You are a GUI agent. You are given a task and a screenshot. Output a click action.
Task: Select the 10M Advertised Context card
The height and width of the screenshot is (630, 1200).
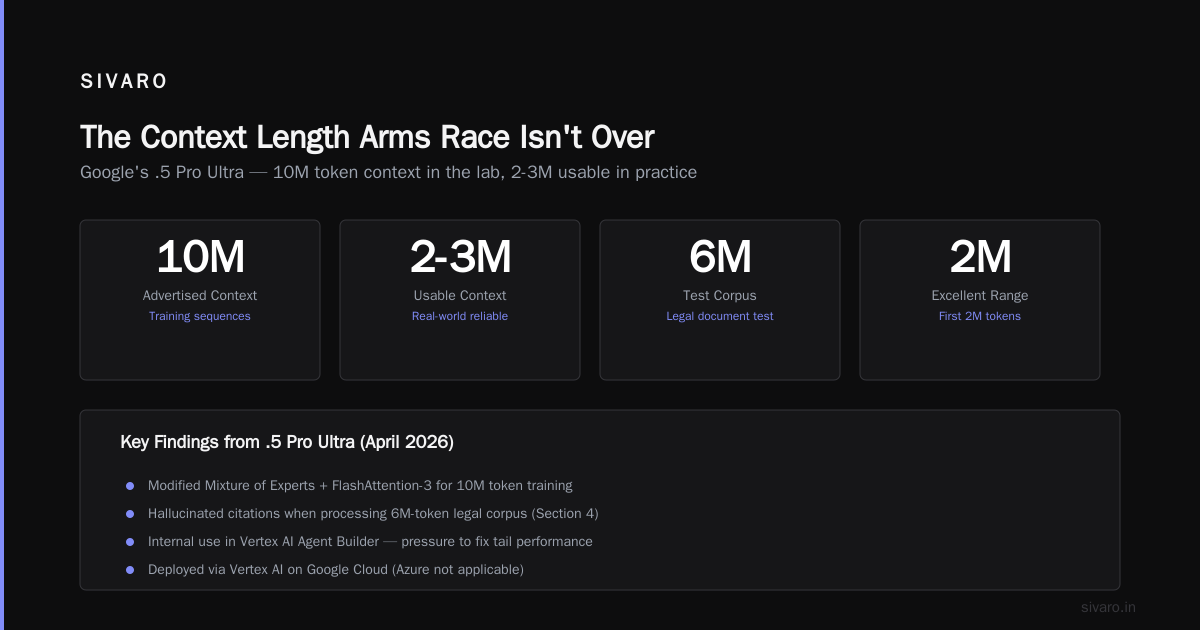click(x=200, y=300)
